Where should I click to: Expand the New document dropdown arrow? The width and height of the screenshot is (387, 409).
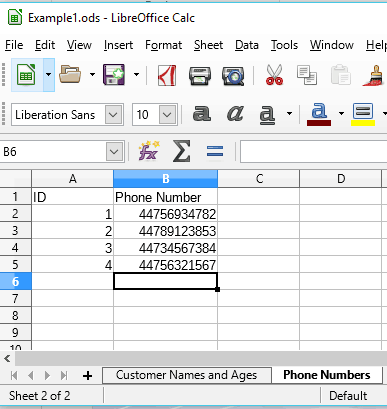coord(49,75)
